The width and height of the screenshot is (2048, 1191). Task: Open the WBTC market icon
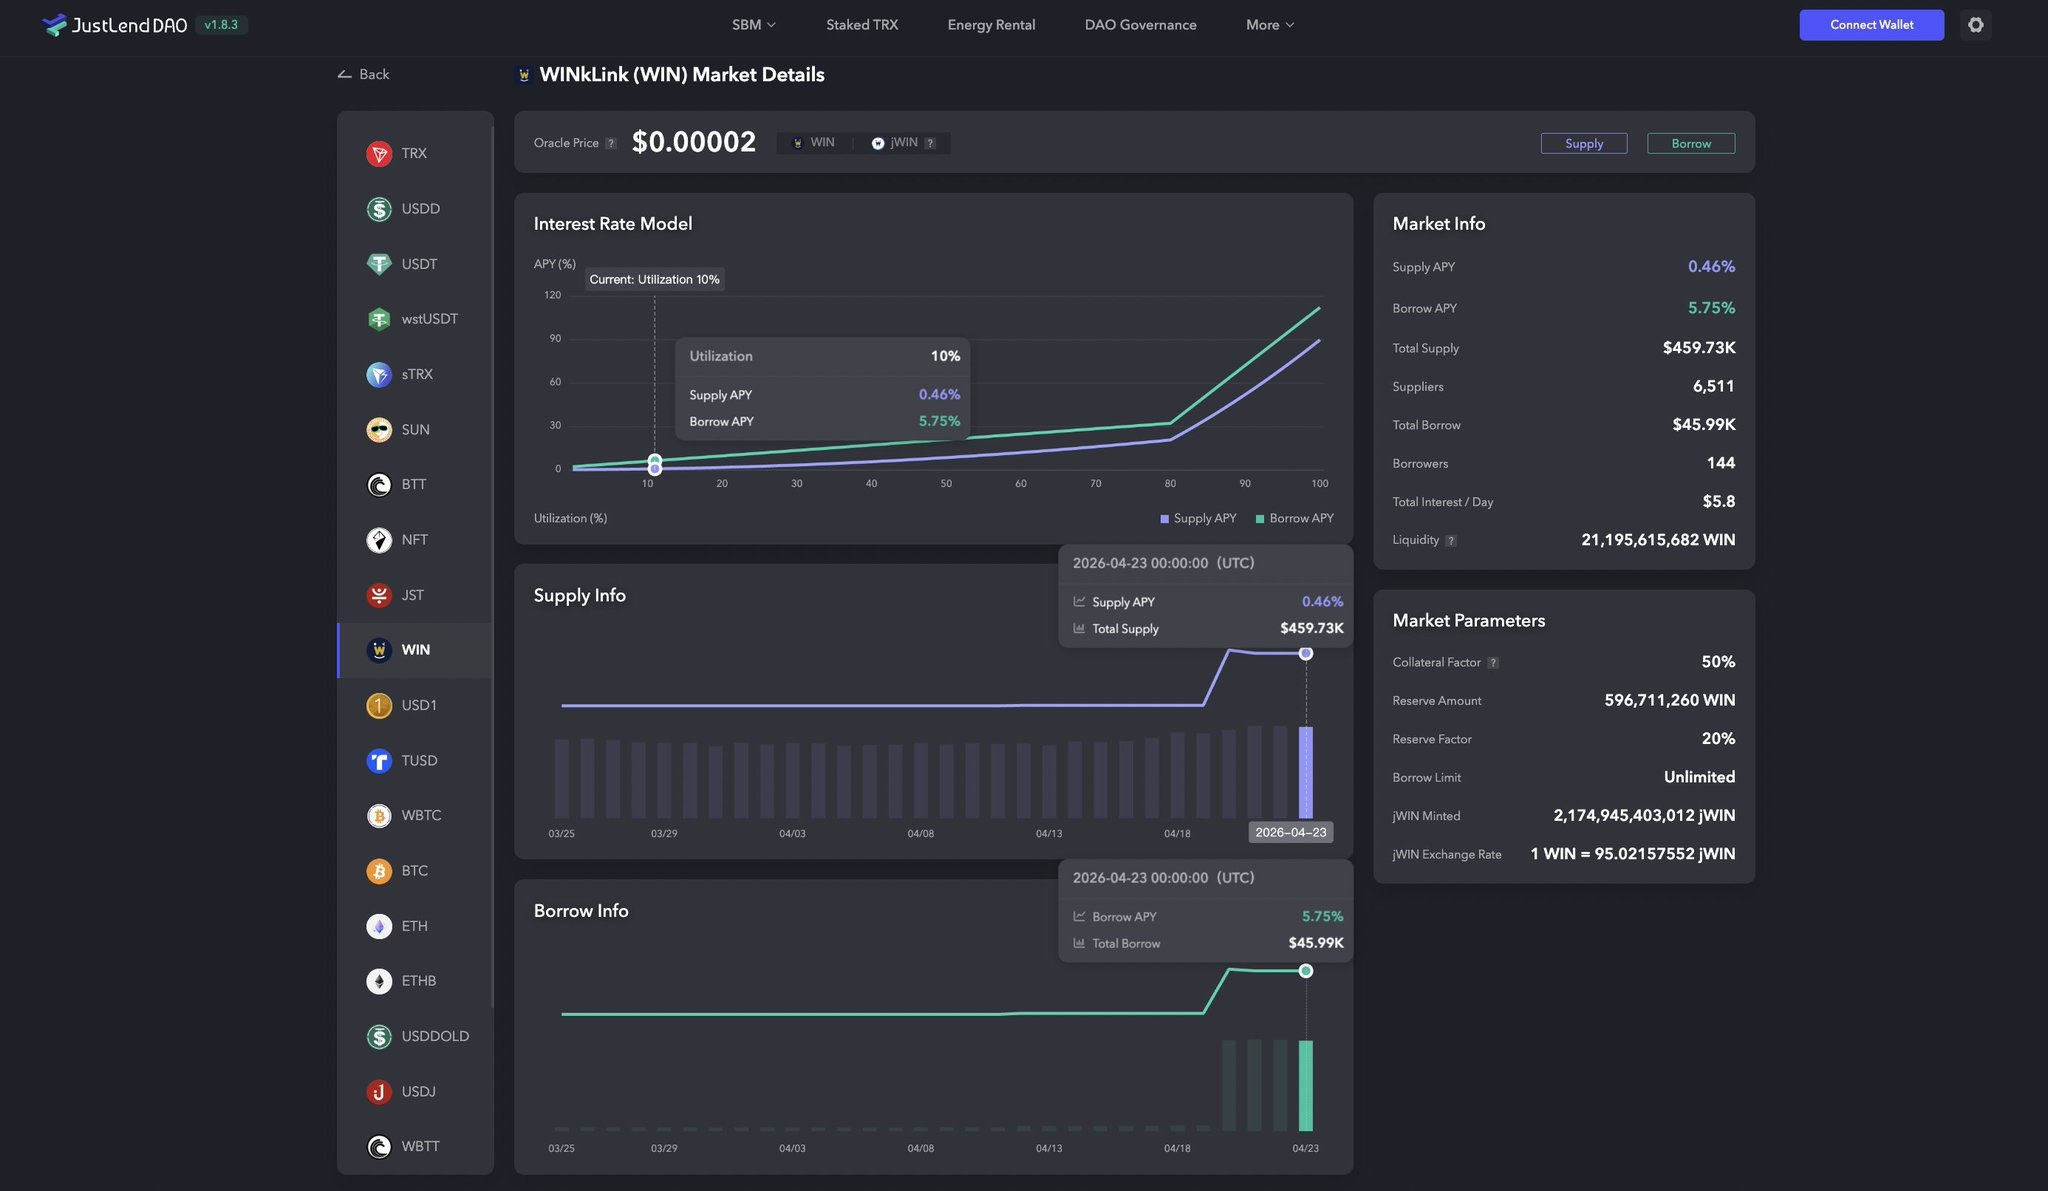(379, 816)
